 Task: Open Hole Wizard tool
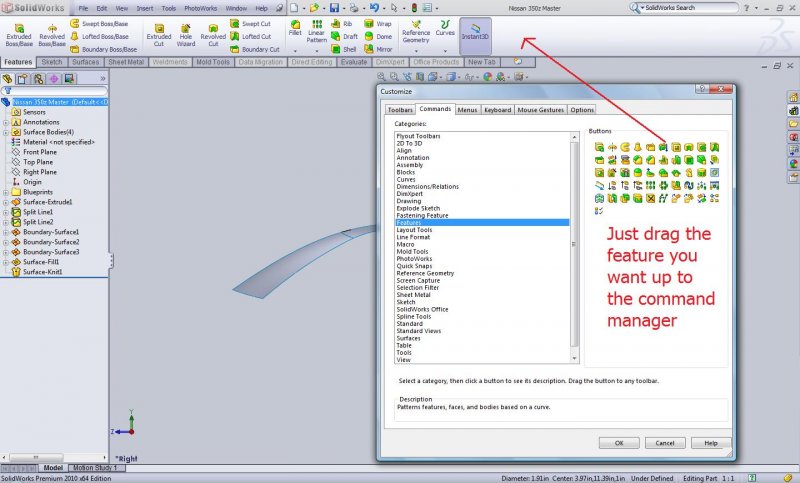[186, 35]
